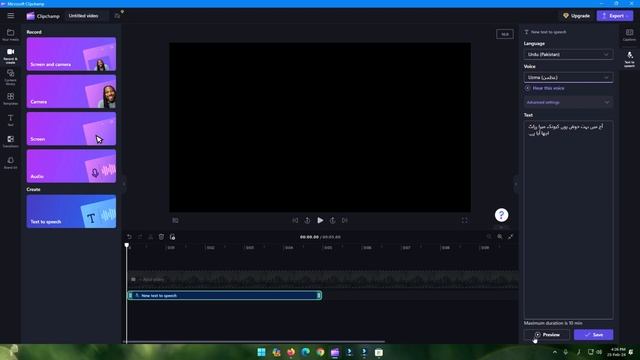Select Record & create sidebar tab
This screenshot has height=360, width=640.
coord(11,56)
